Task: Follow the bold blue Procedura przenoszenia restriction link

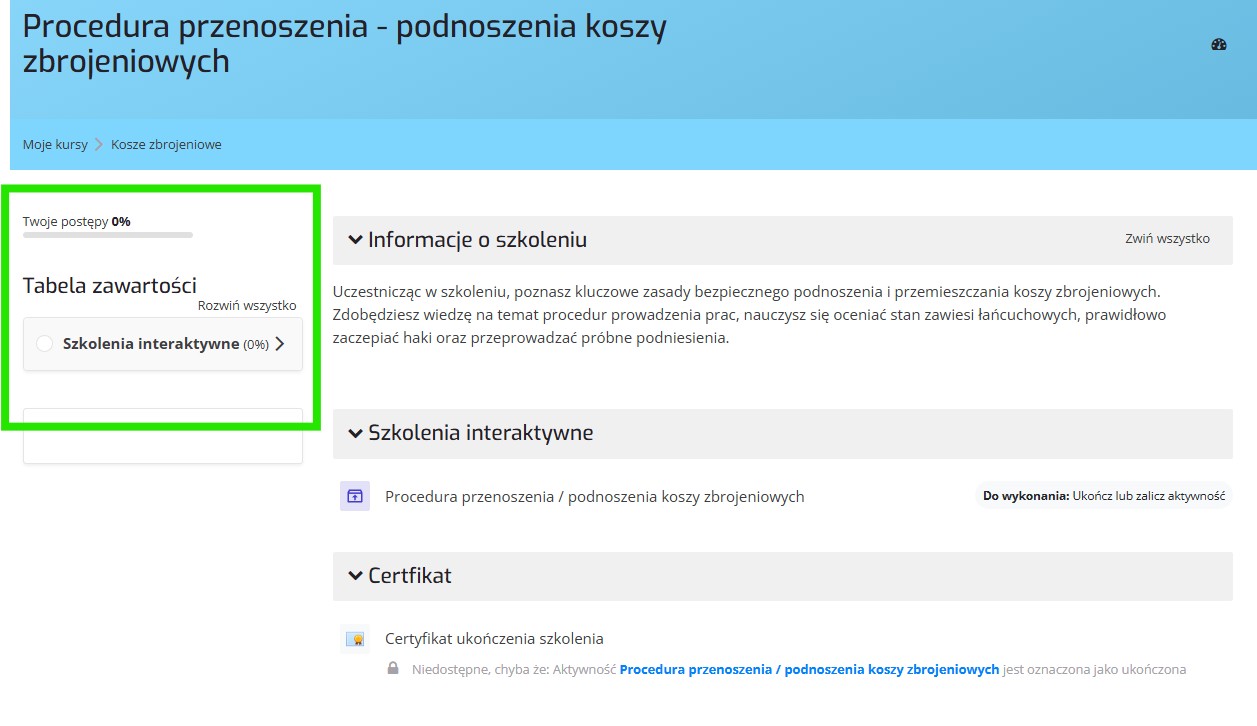Action: 809,669
